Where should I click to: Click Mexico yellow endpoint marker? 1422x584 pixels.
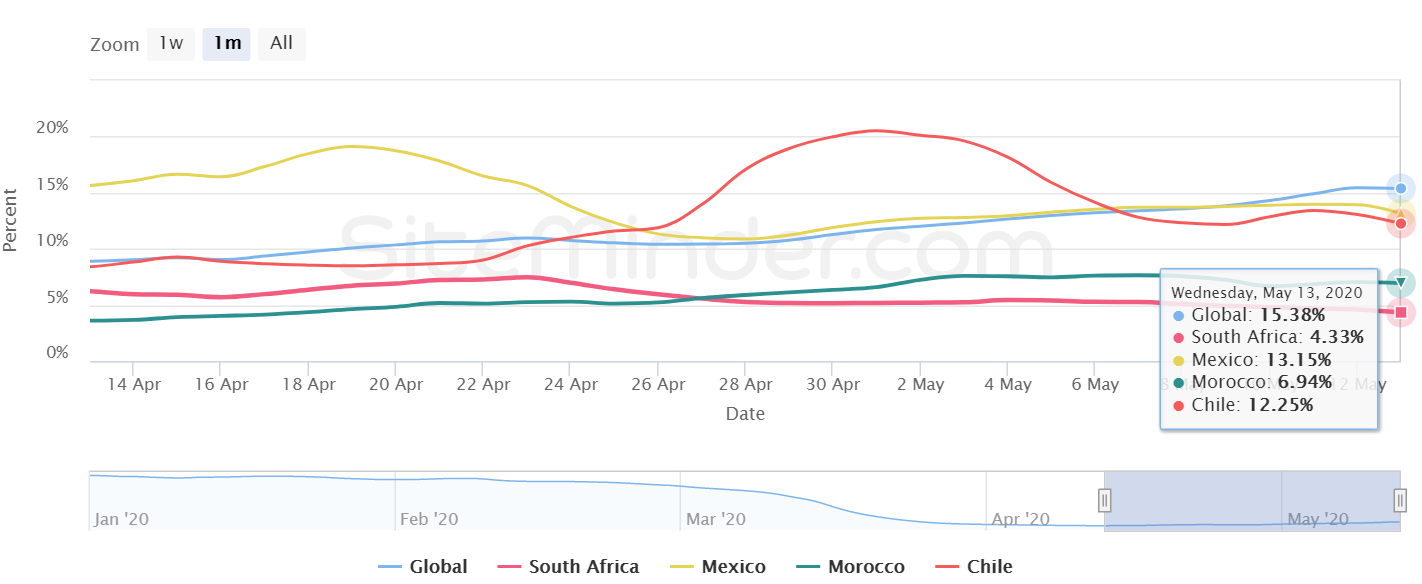pos(1401,212)
